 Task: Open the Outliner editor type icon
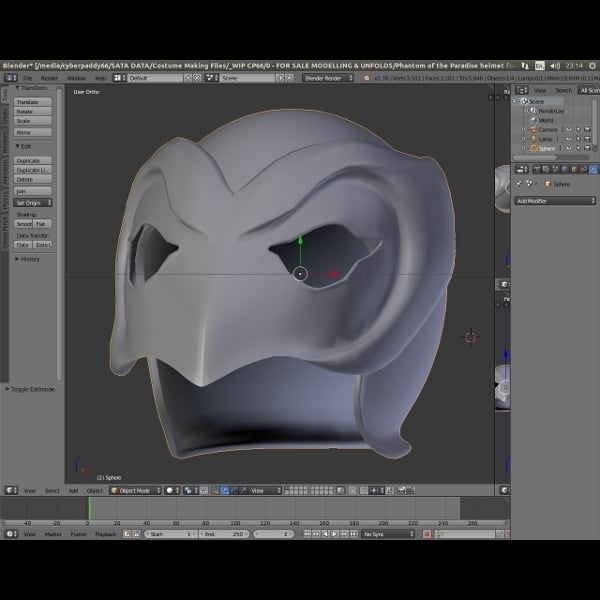[x=522, y=90]
